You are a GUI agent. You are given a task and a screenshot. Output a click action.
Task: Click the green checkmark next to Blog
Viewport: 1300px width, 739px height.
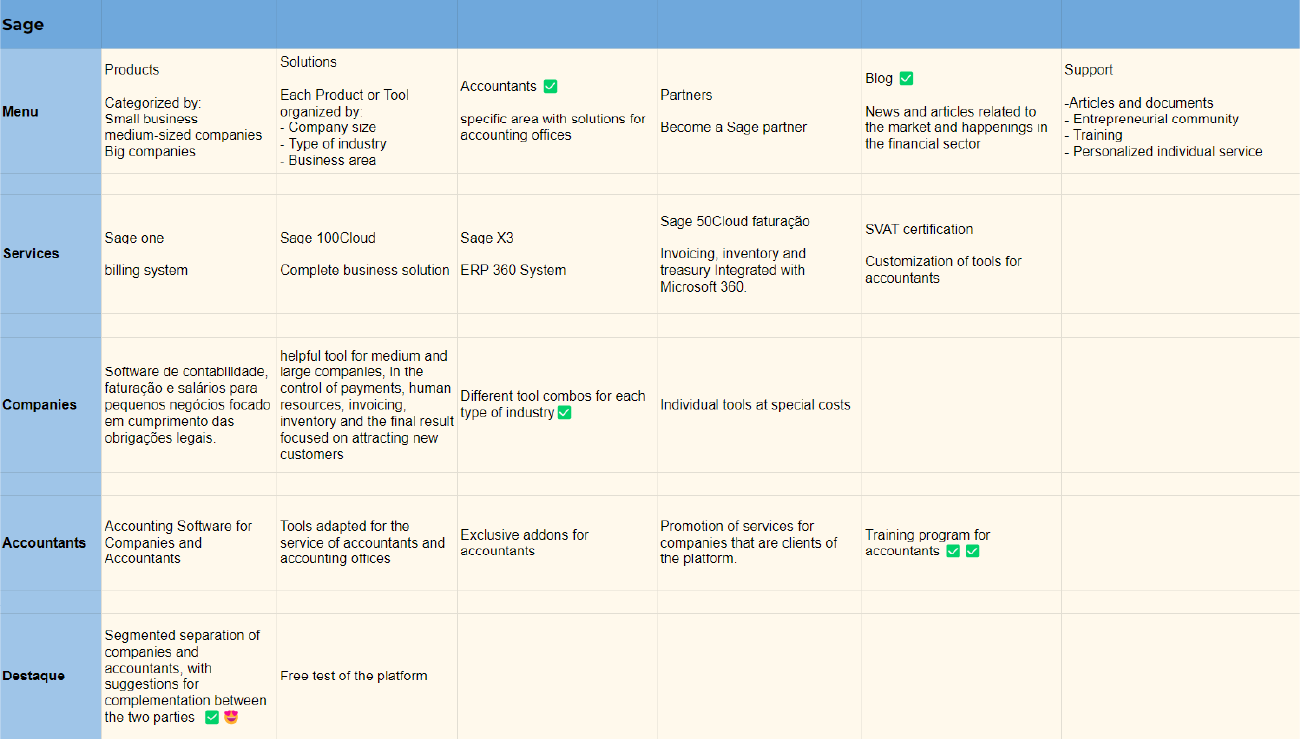click(906, 78)
